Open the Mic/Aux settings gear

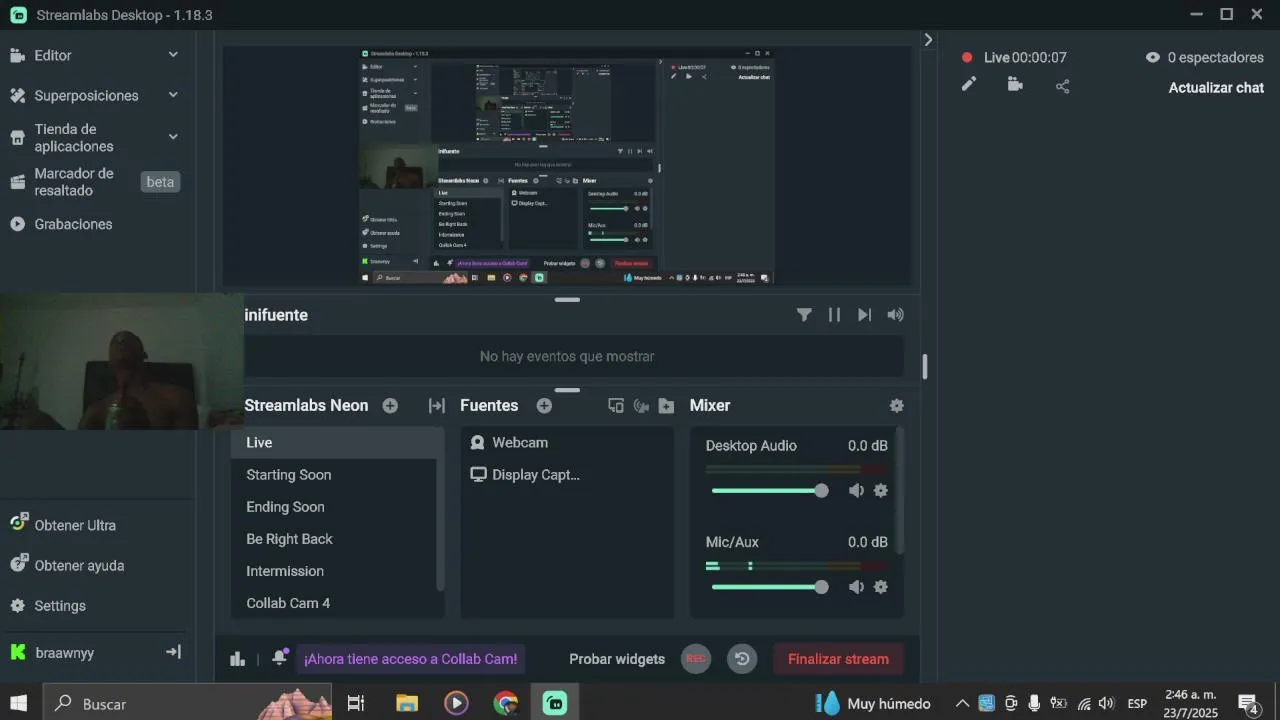[x=881, y=587]
